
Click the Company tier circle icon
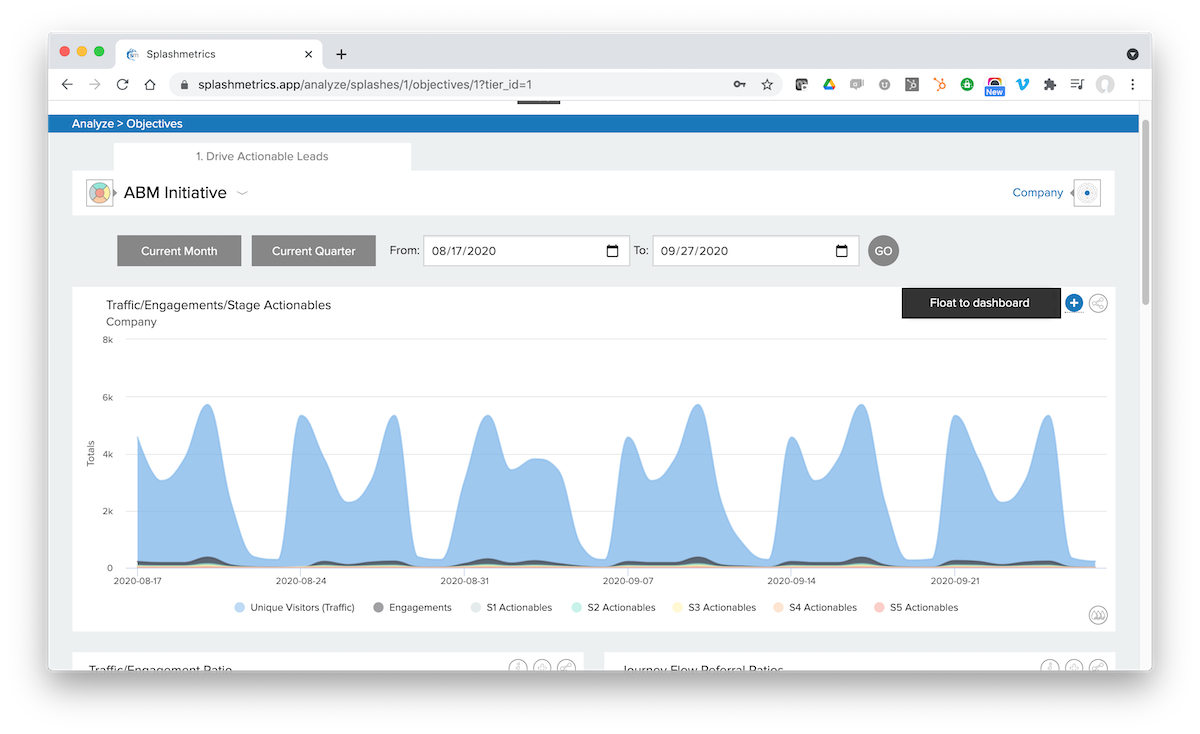coord(1087,193)
